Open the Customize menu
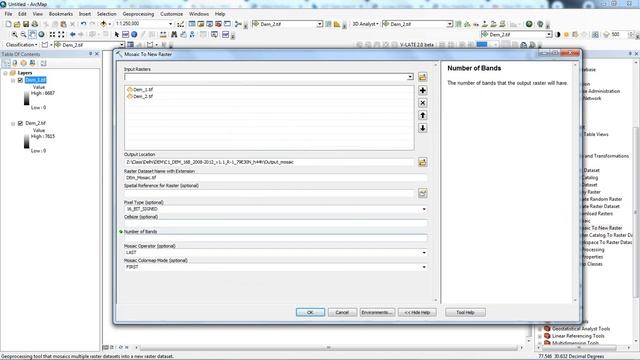 pyautogui.click(x=171, y=14)
